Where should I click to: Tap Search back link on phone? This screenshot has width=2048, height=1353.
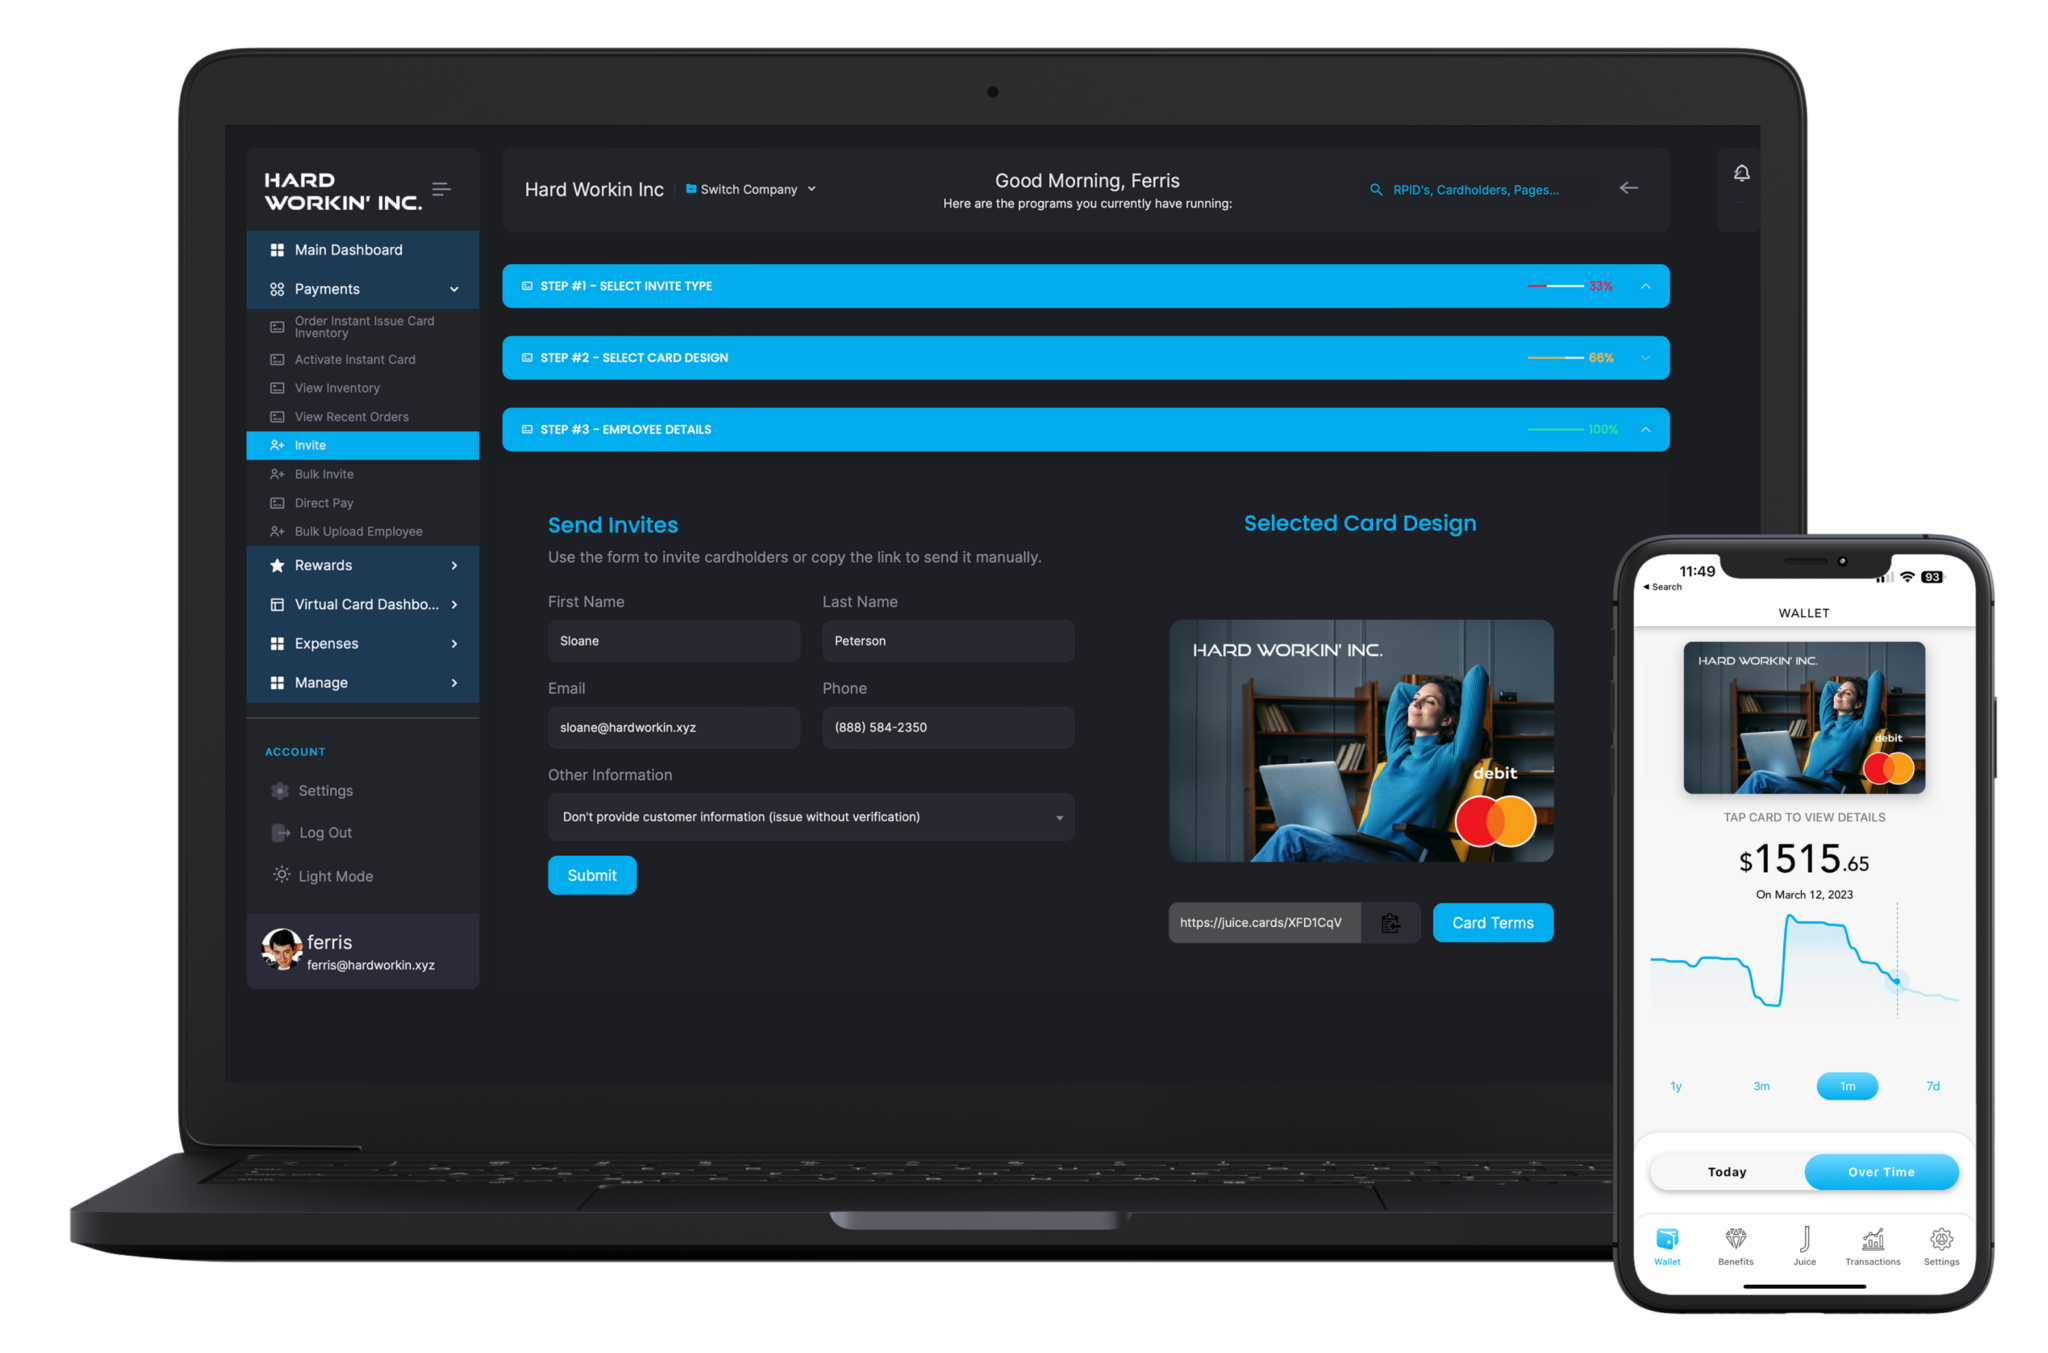1663,587
